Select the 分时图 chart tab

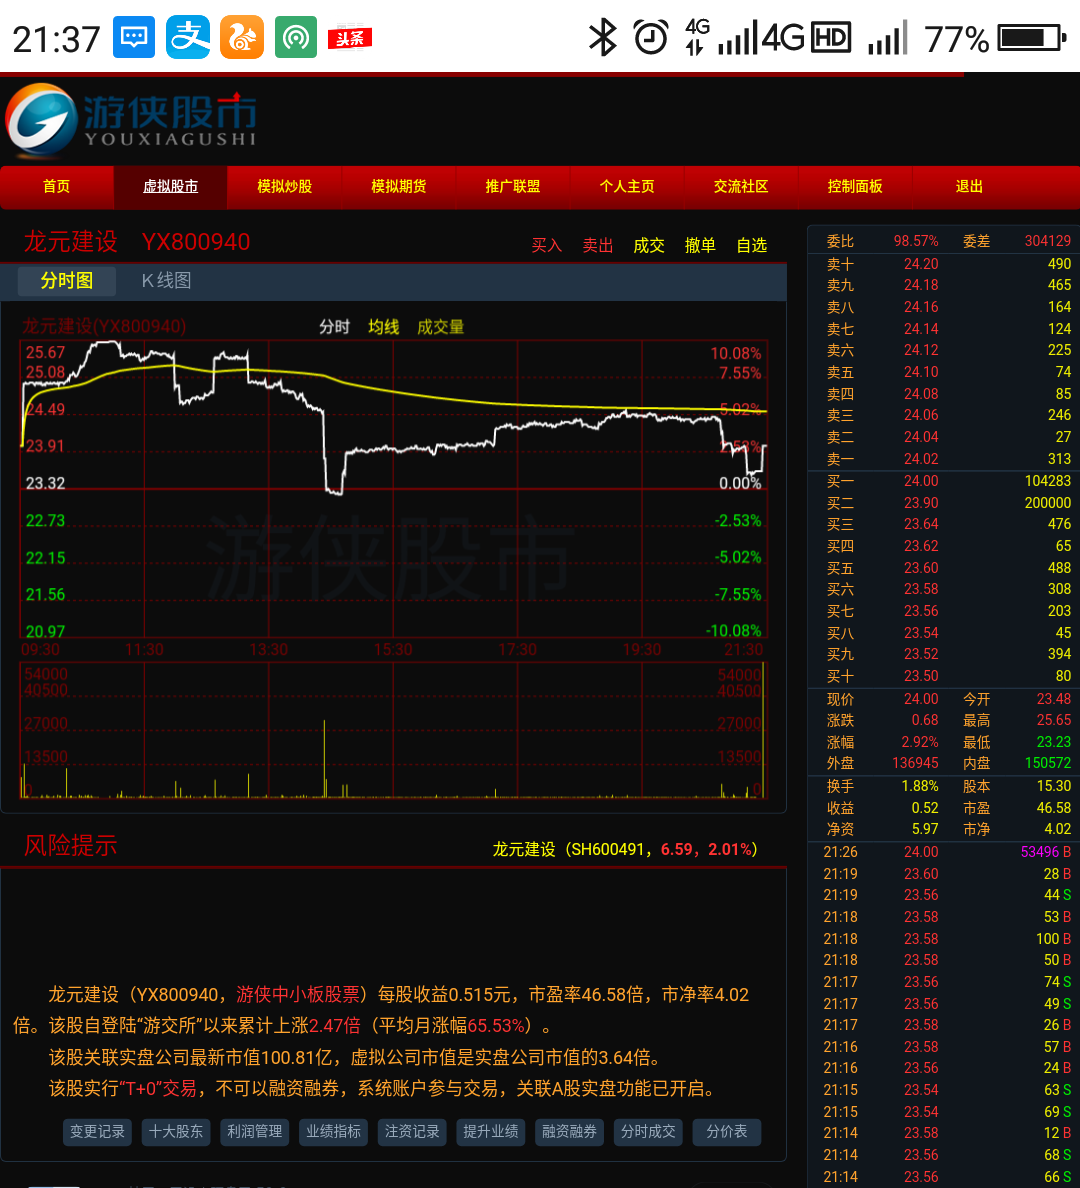(x=67, y=281)
